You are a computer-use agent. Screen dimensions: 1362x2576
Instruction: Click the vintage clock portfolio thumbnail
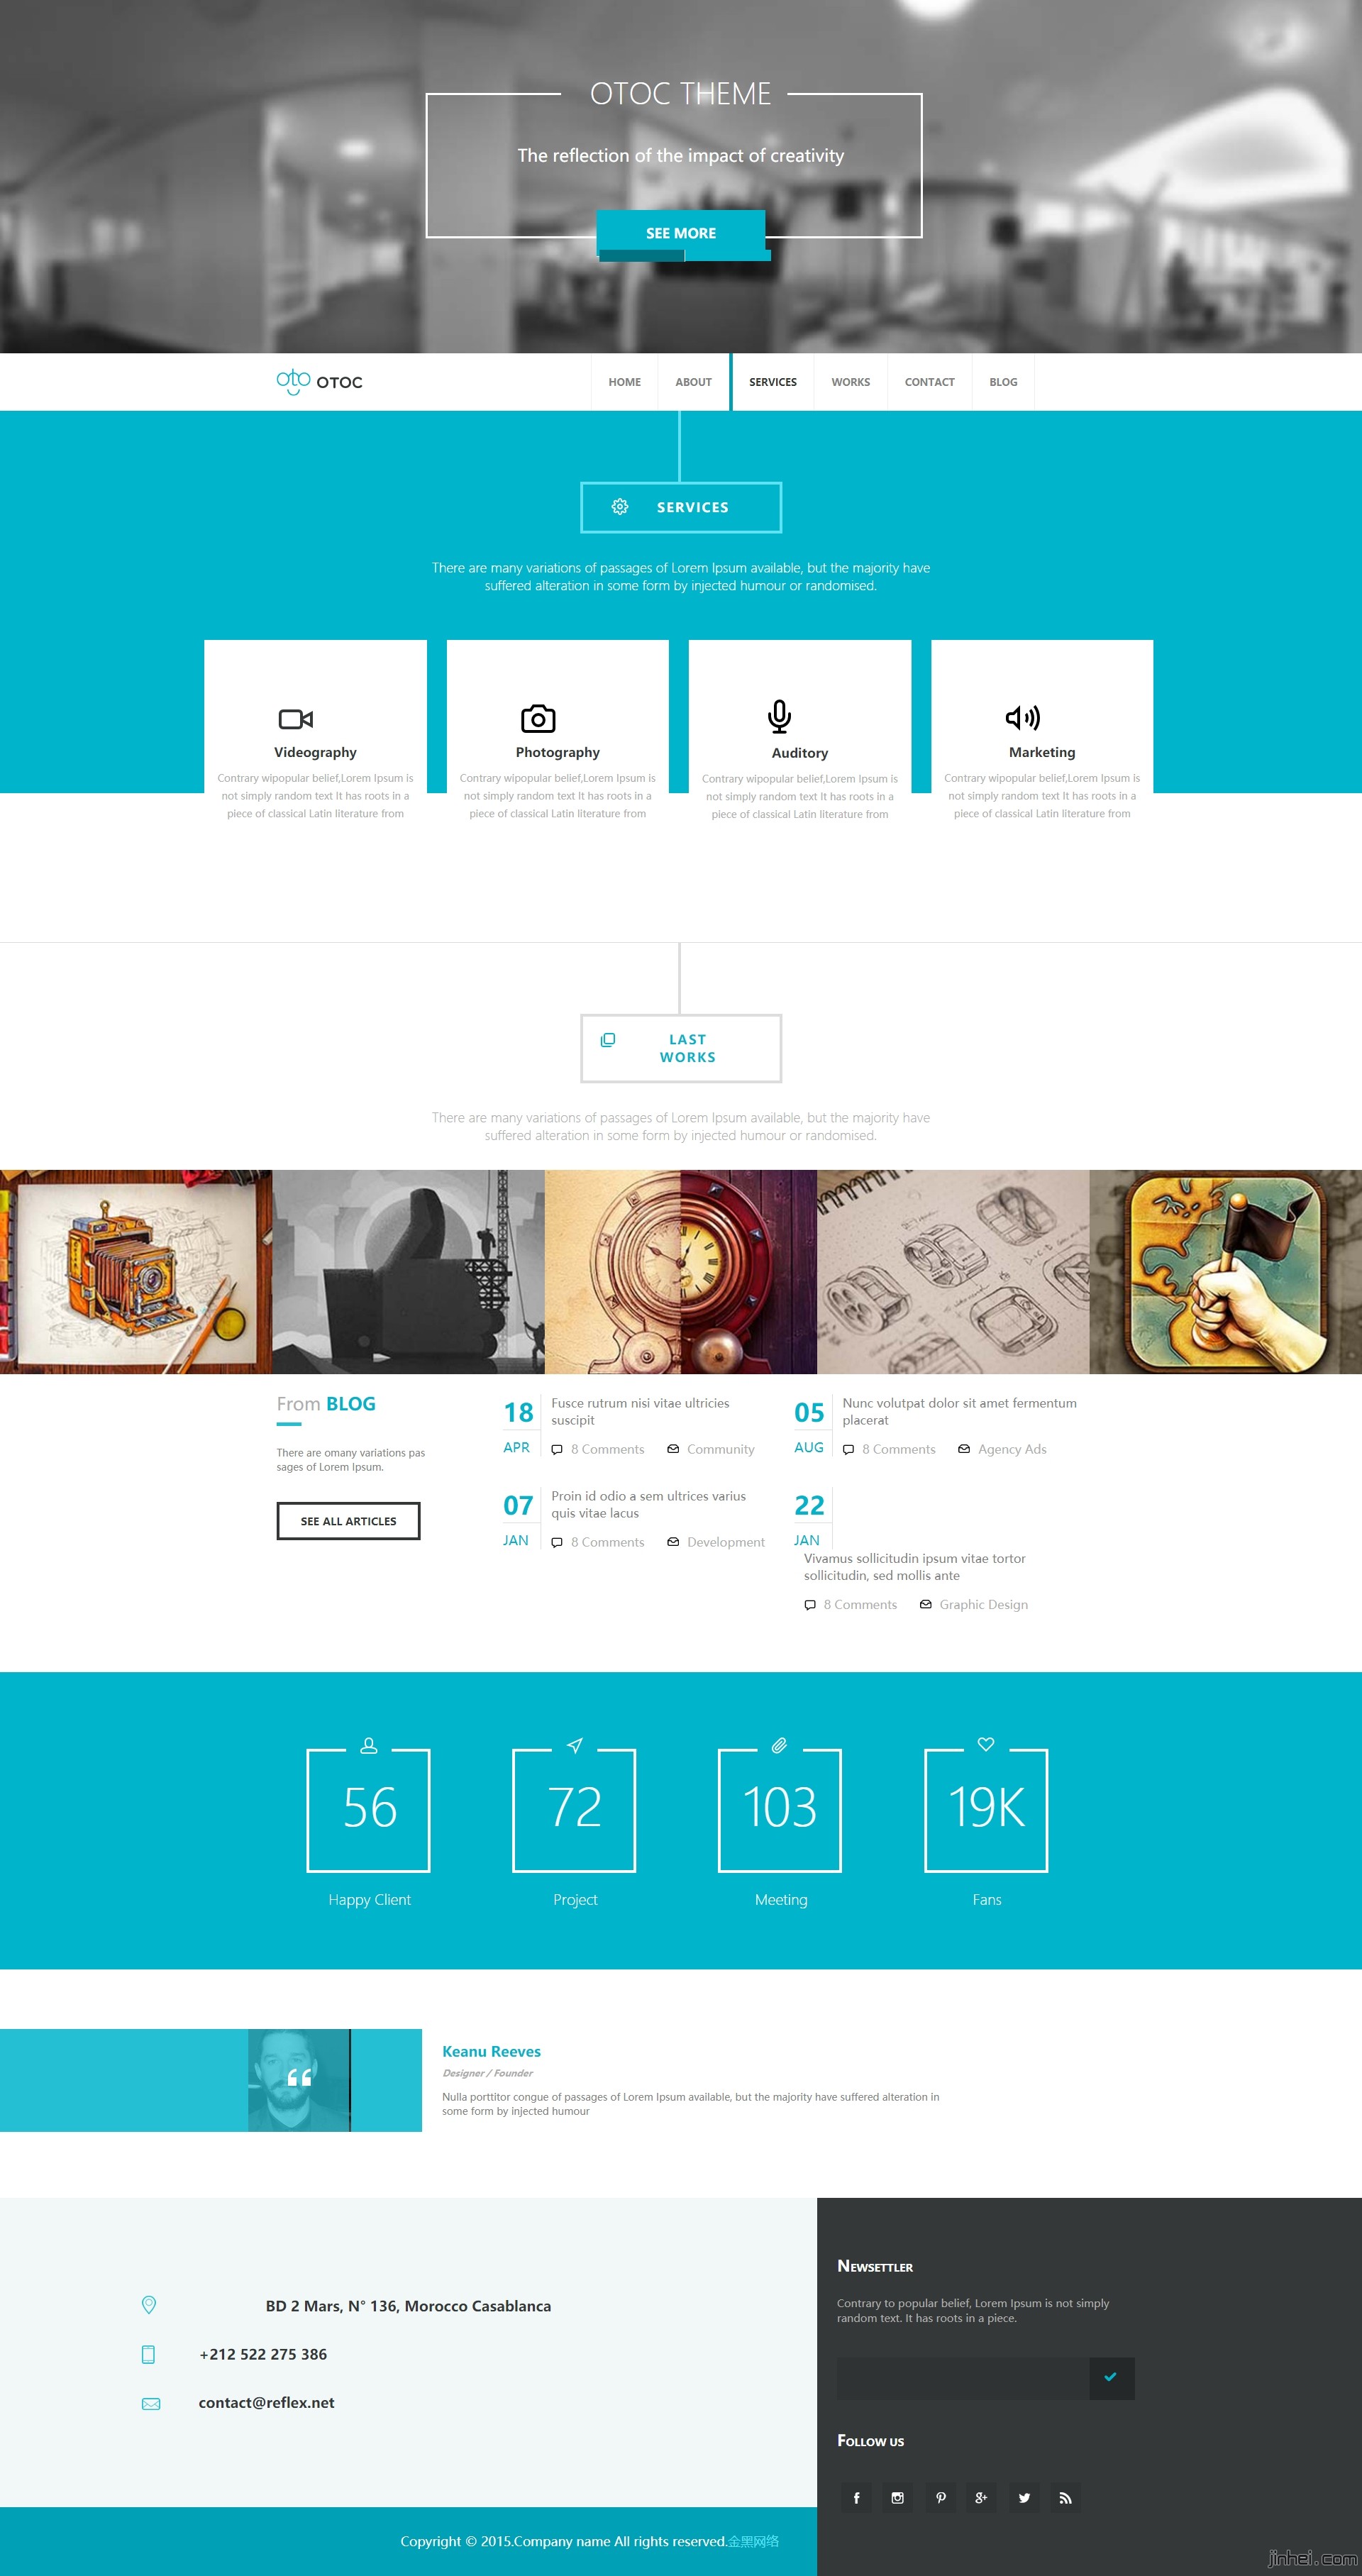(x=681, y=1242)
